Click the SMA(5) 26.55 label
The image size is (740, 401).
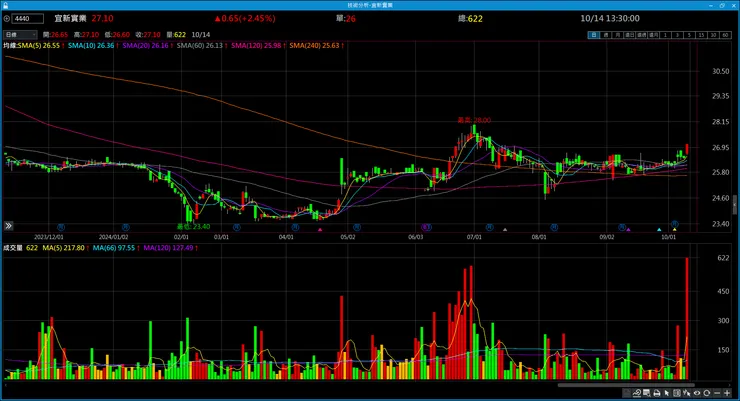tap(41, 46)
